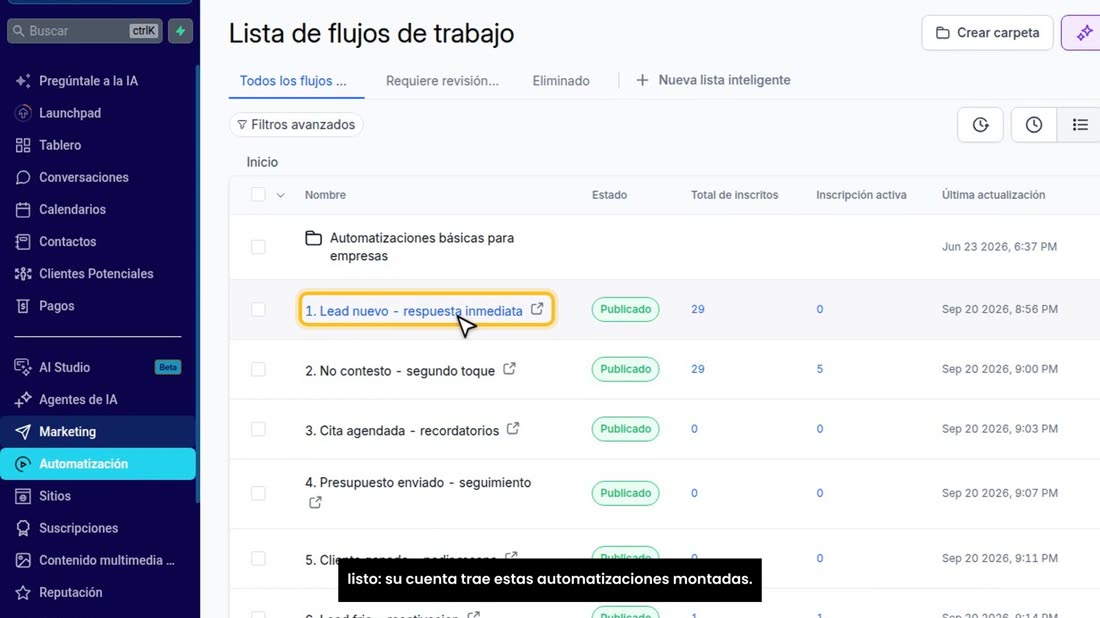Check the Lead nuevo row checkbox

tap(258, 309)
